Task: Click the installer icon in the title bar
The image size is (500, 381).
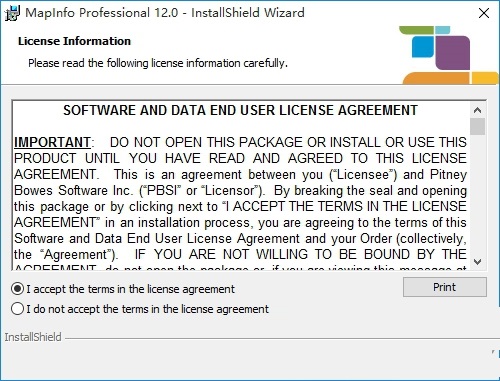Action: tap(12, 13)
